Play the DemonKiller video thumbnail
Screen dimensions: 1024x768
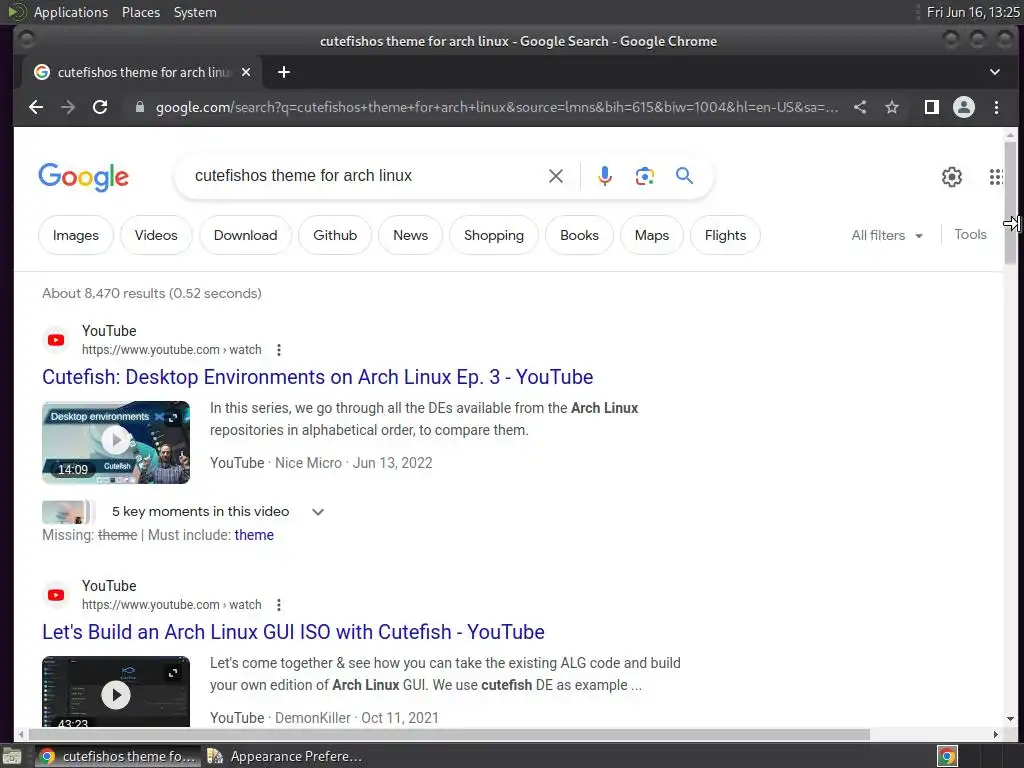coord(116,692)
